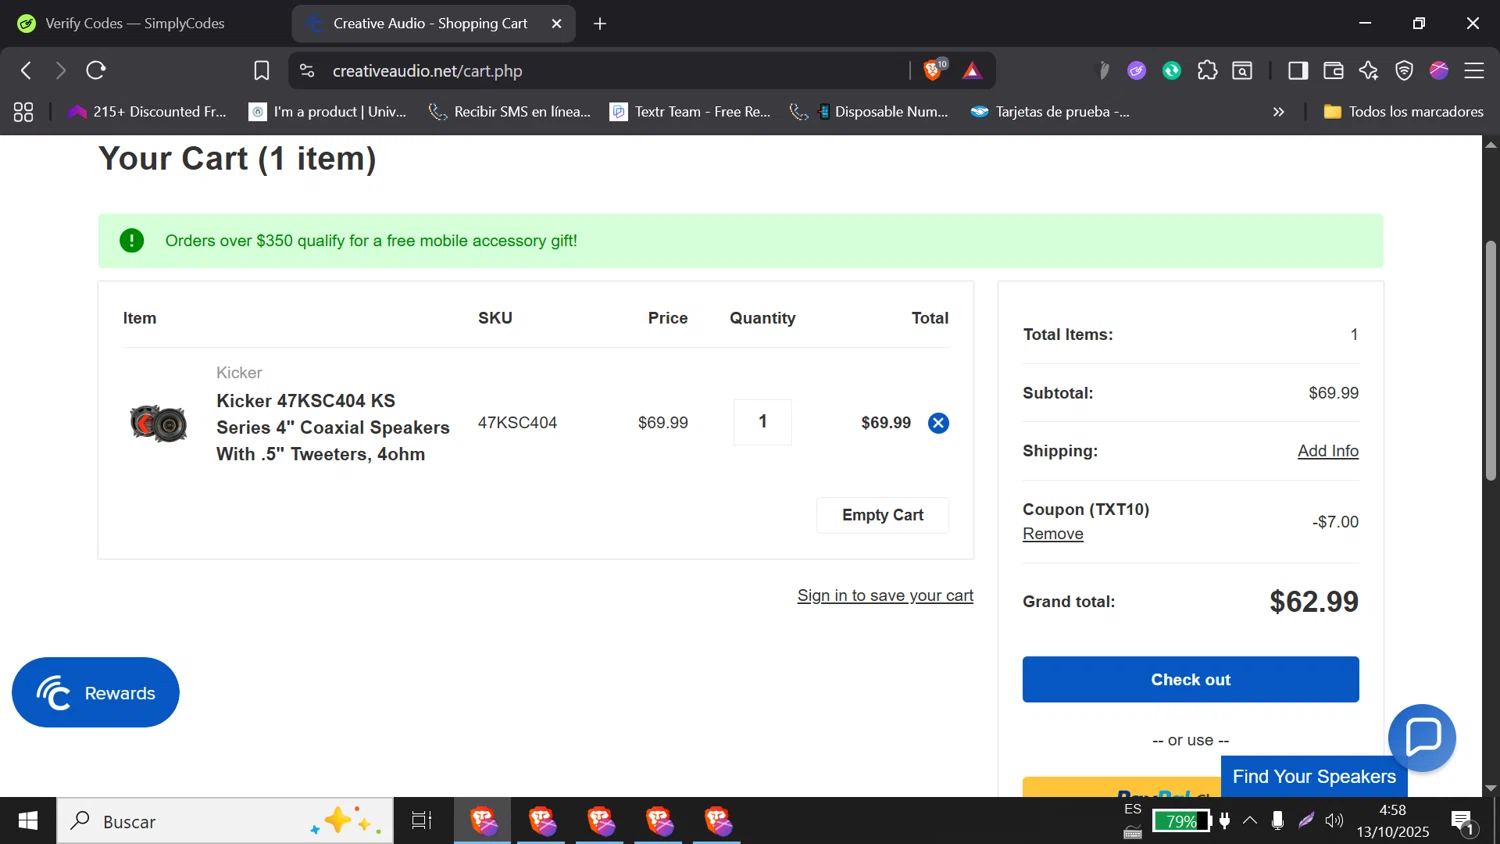Click the browser forward arrow

click(x=60, y=70)
